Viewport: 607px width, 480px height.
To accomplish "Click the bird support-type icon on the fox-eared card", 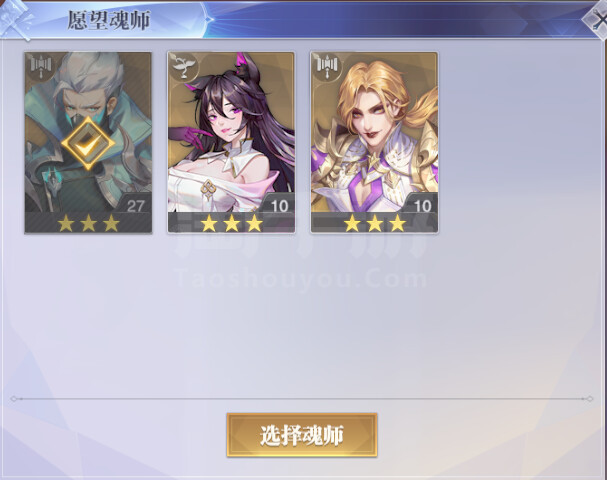I will (x=183, y=66).
